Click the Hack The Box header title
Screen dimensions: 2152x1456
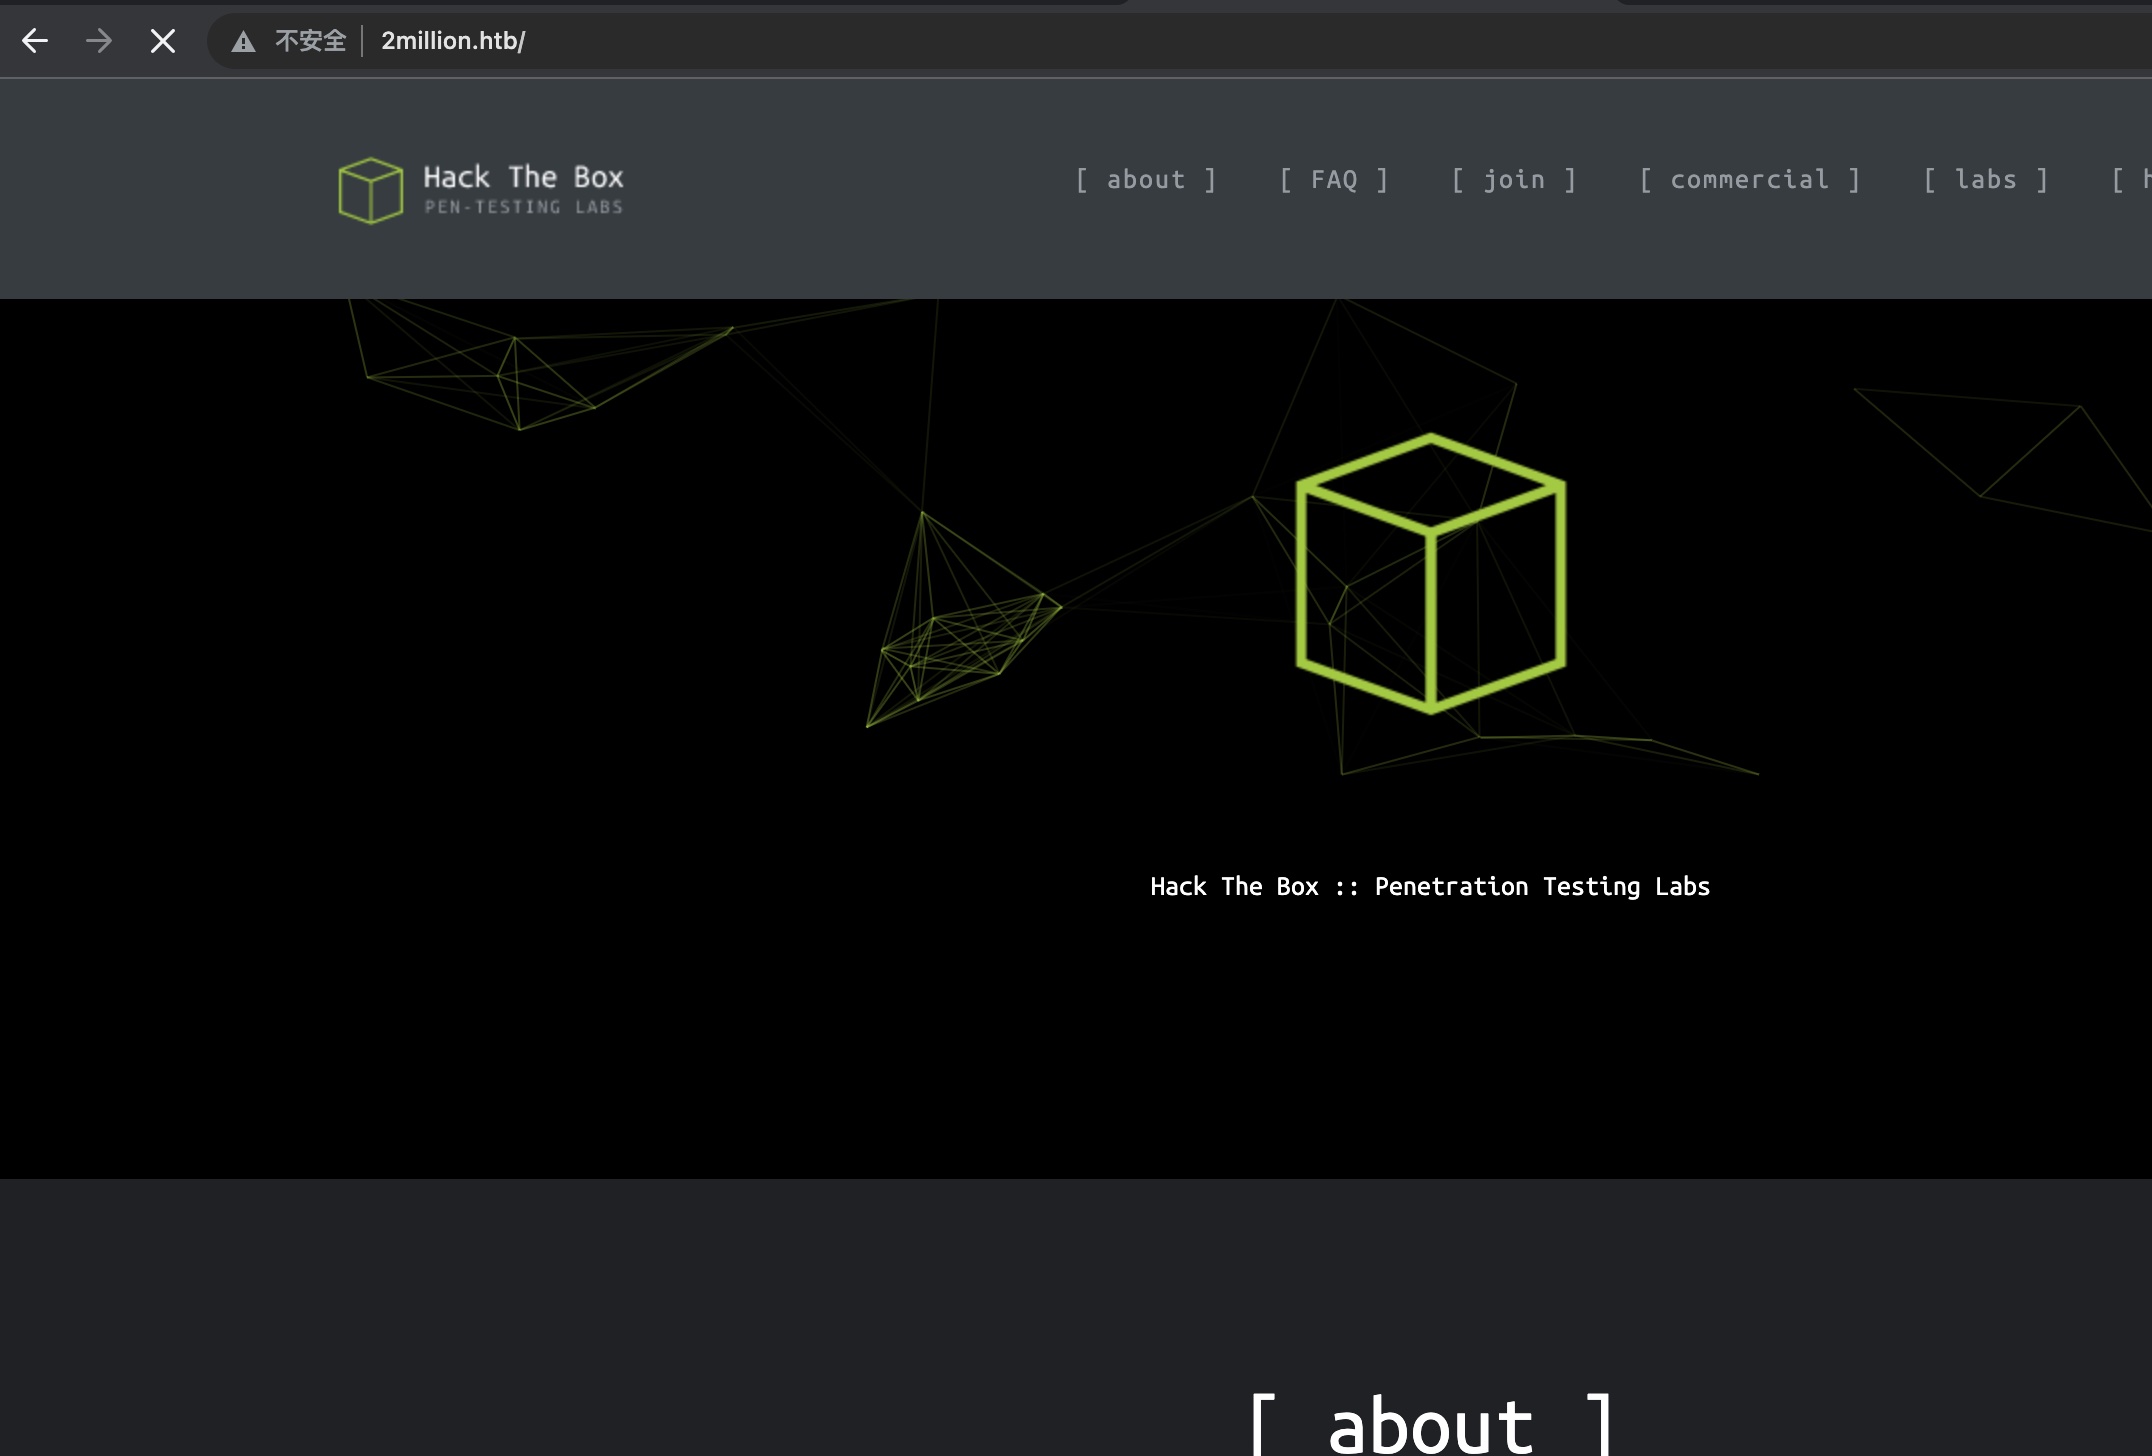point(523,177)
